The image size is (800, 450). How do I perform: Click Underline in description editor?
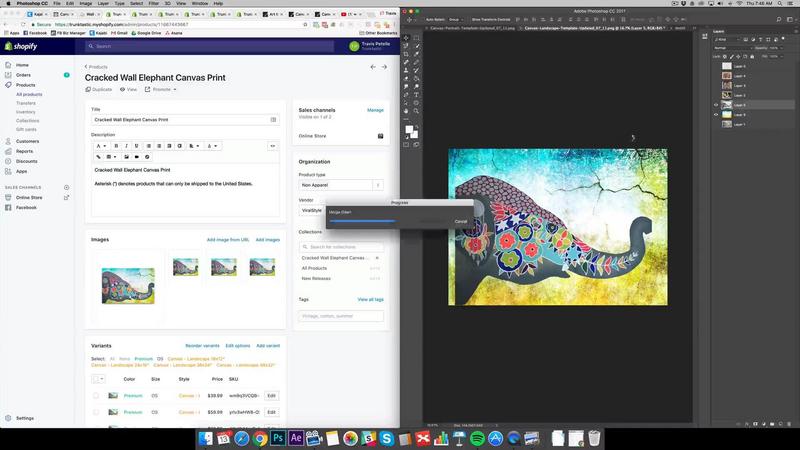[136, 146]
